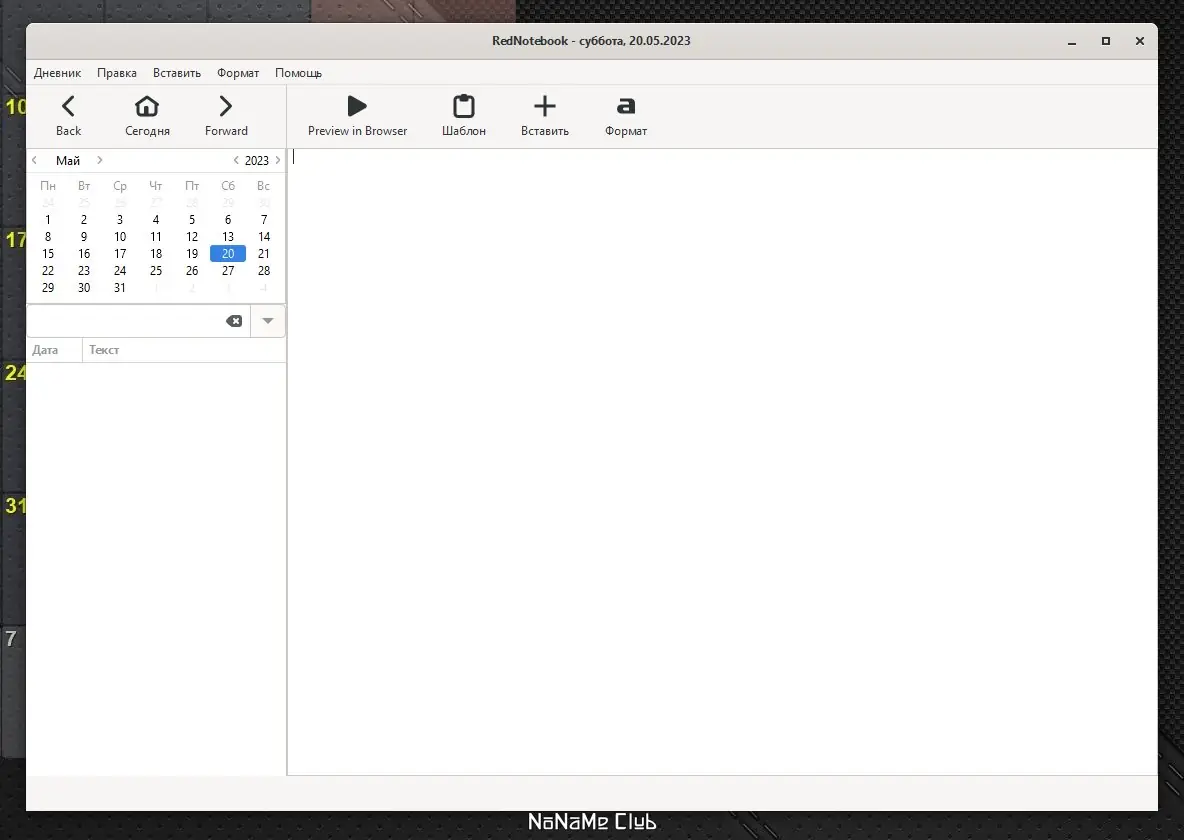Select May 15 in the calendar
1184x840 pixels.
[48, 254]
